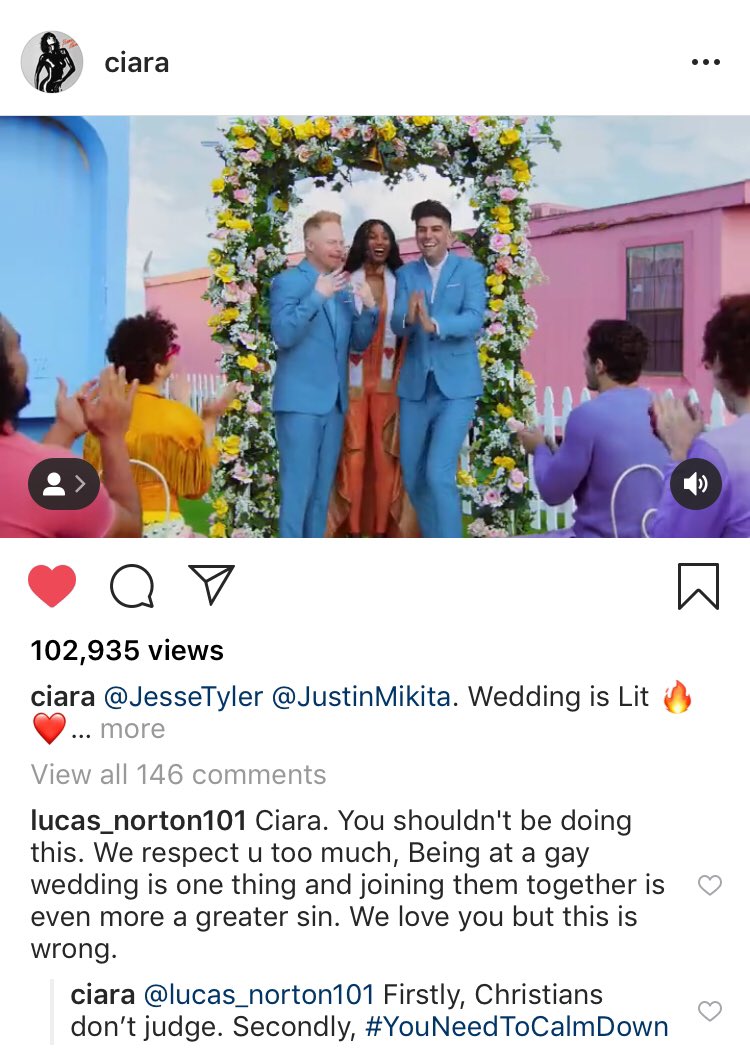
Task: Open the three-dot post options menu
Action: (705, 62)
